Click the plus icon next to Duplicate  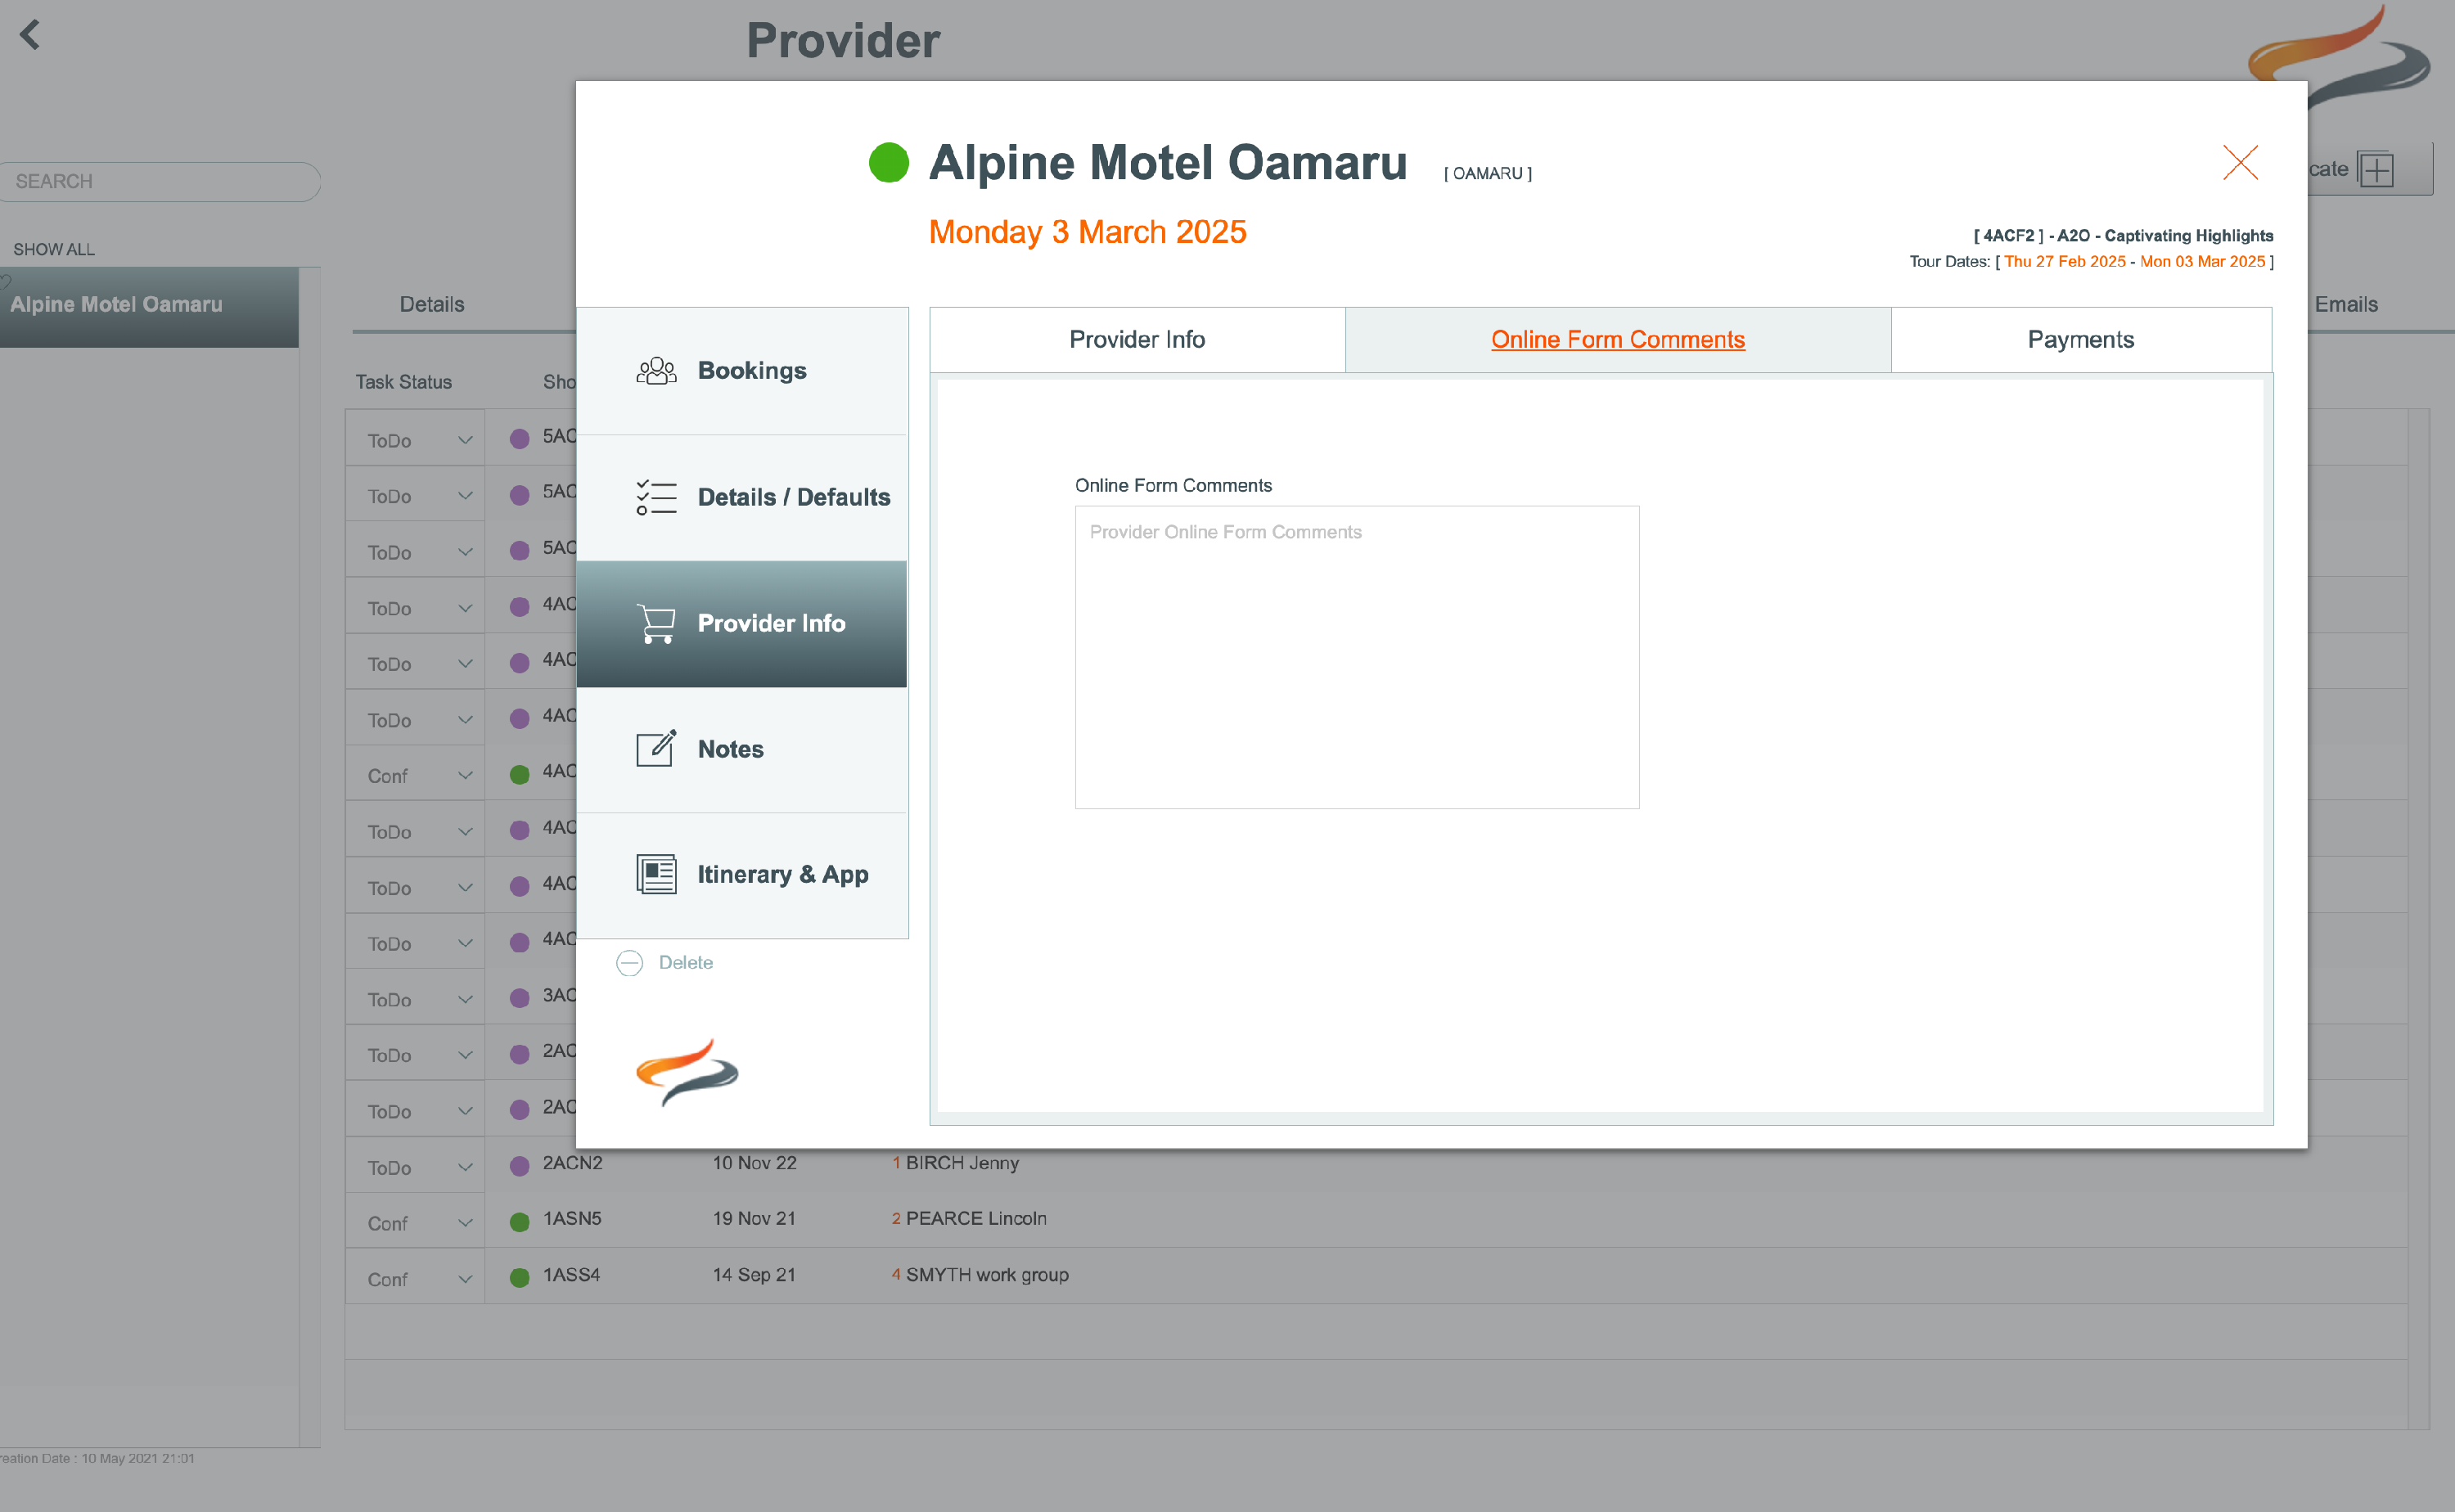(2375, 170)
